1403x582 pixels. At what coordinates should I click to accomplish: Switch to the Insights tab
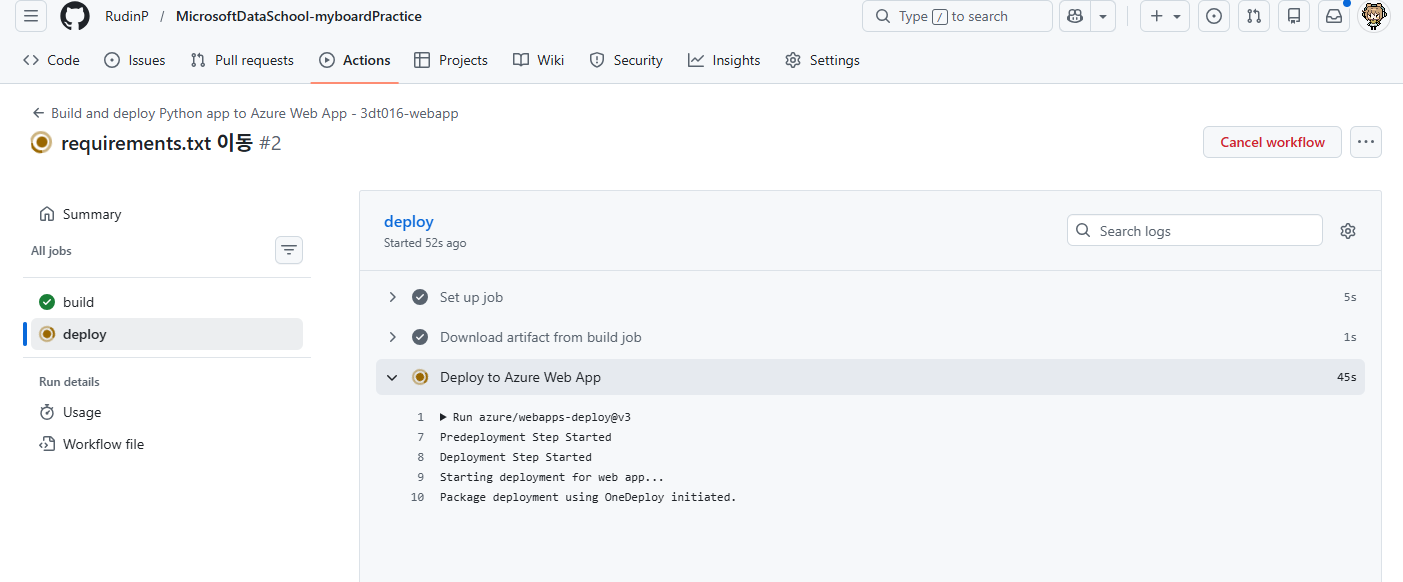click(724, 60)
